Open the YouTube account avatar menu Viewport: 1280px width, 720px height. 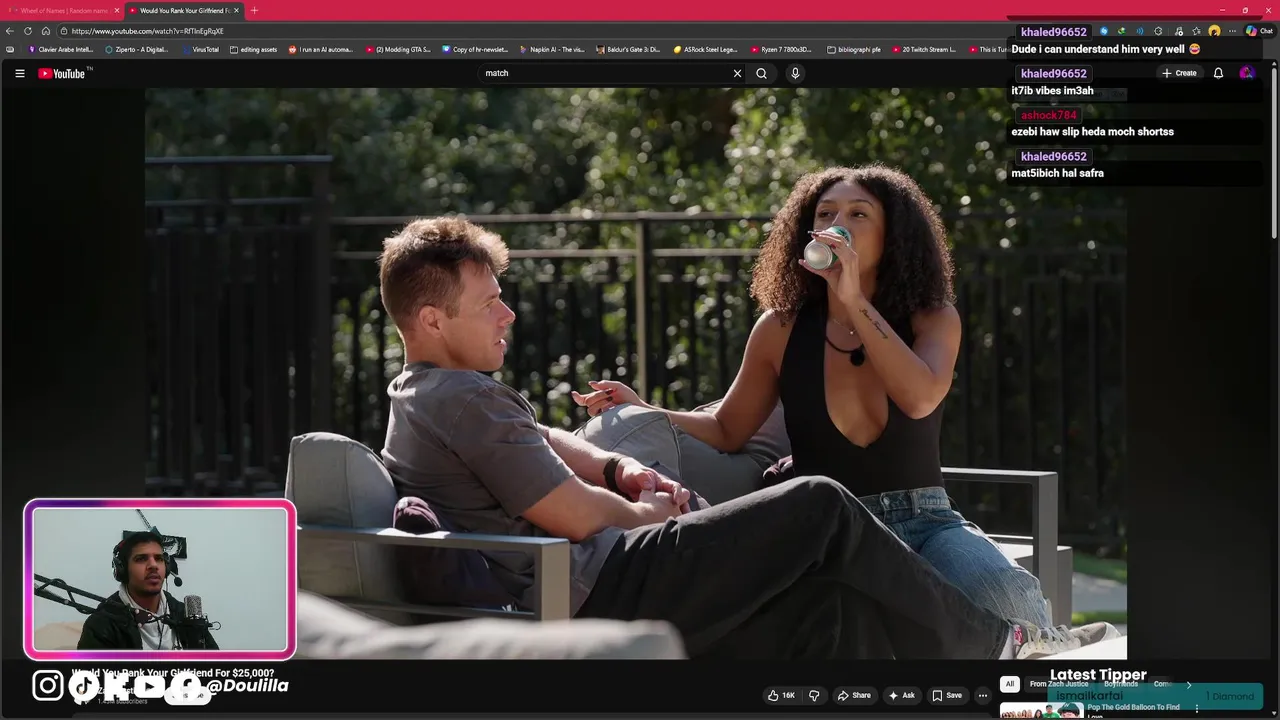(1246, 73)
